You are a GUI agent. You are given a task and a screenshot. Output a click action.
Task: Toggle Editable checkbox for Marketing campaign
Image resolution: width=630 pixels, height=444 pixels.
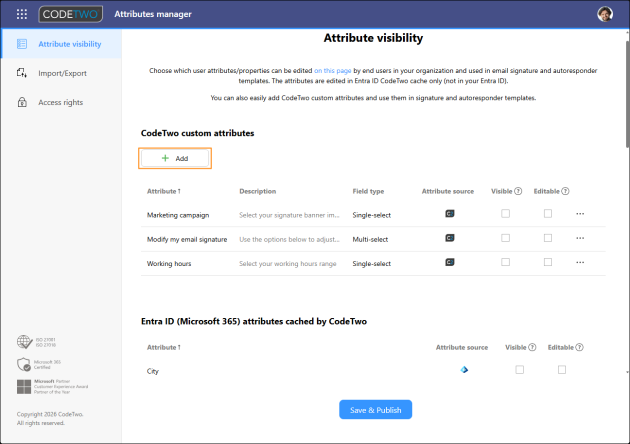pos(548,213)
